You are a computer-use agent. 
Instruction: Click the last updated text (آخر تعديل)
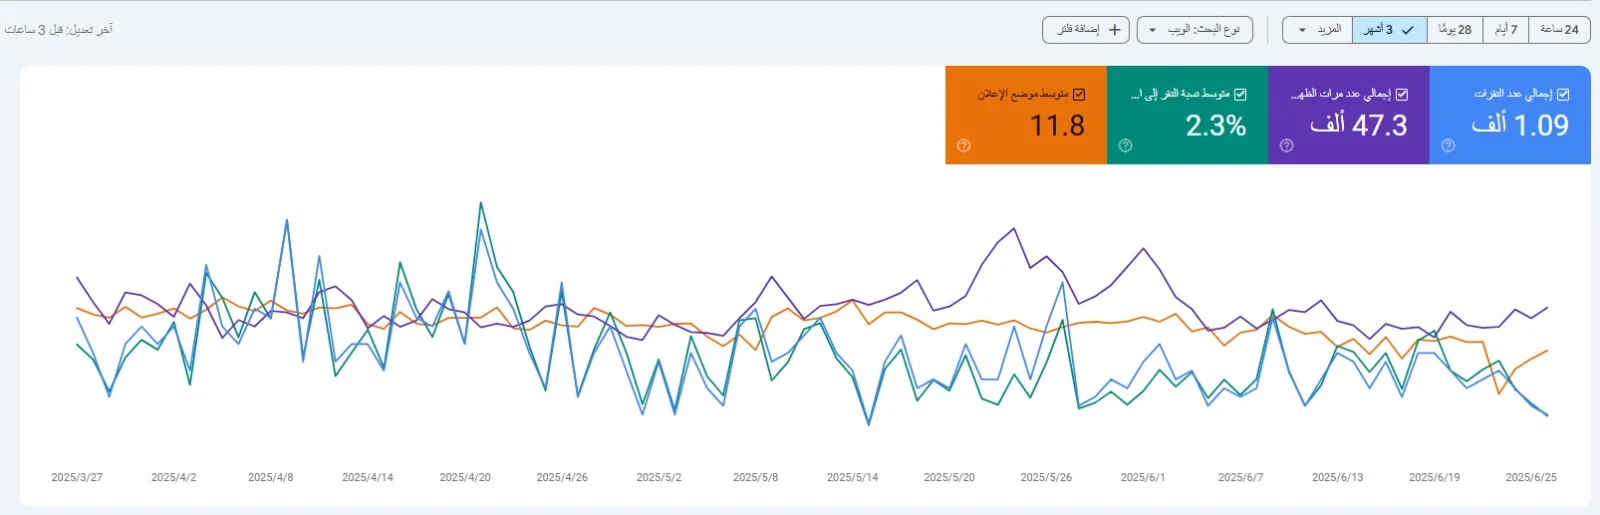pyautogui.click(x=58, y=30)
